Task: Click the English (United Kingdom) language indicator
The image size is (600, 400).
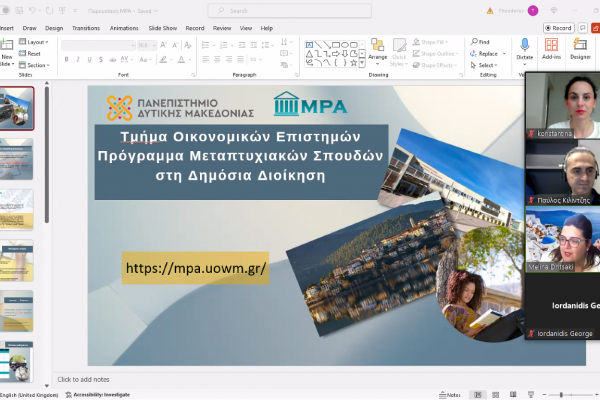Action: coord(29,395)
